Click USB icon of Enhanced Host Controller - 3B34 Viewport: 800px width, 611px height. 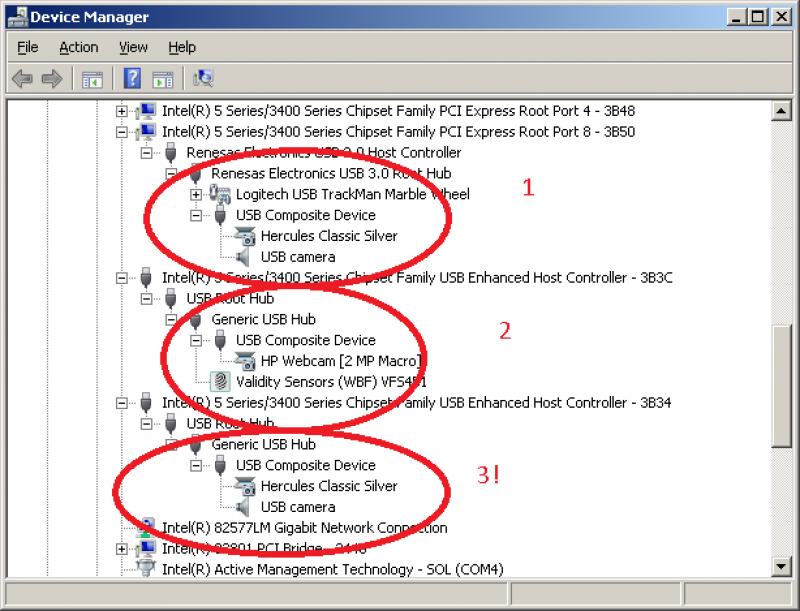[x=146, y=402]
